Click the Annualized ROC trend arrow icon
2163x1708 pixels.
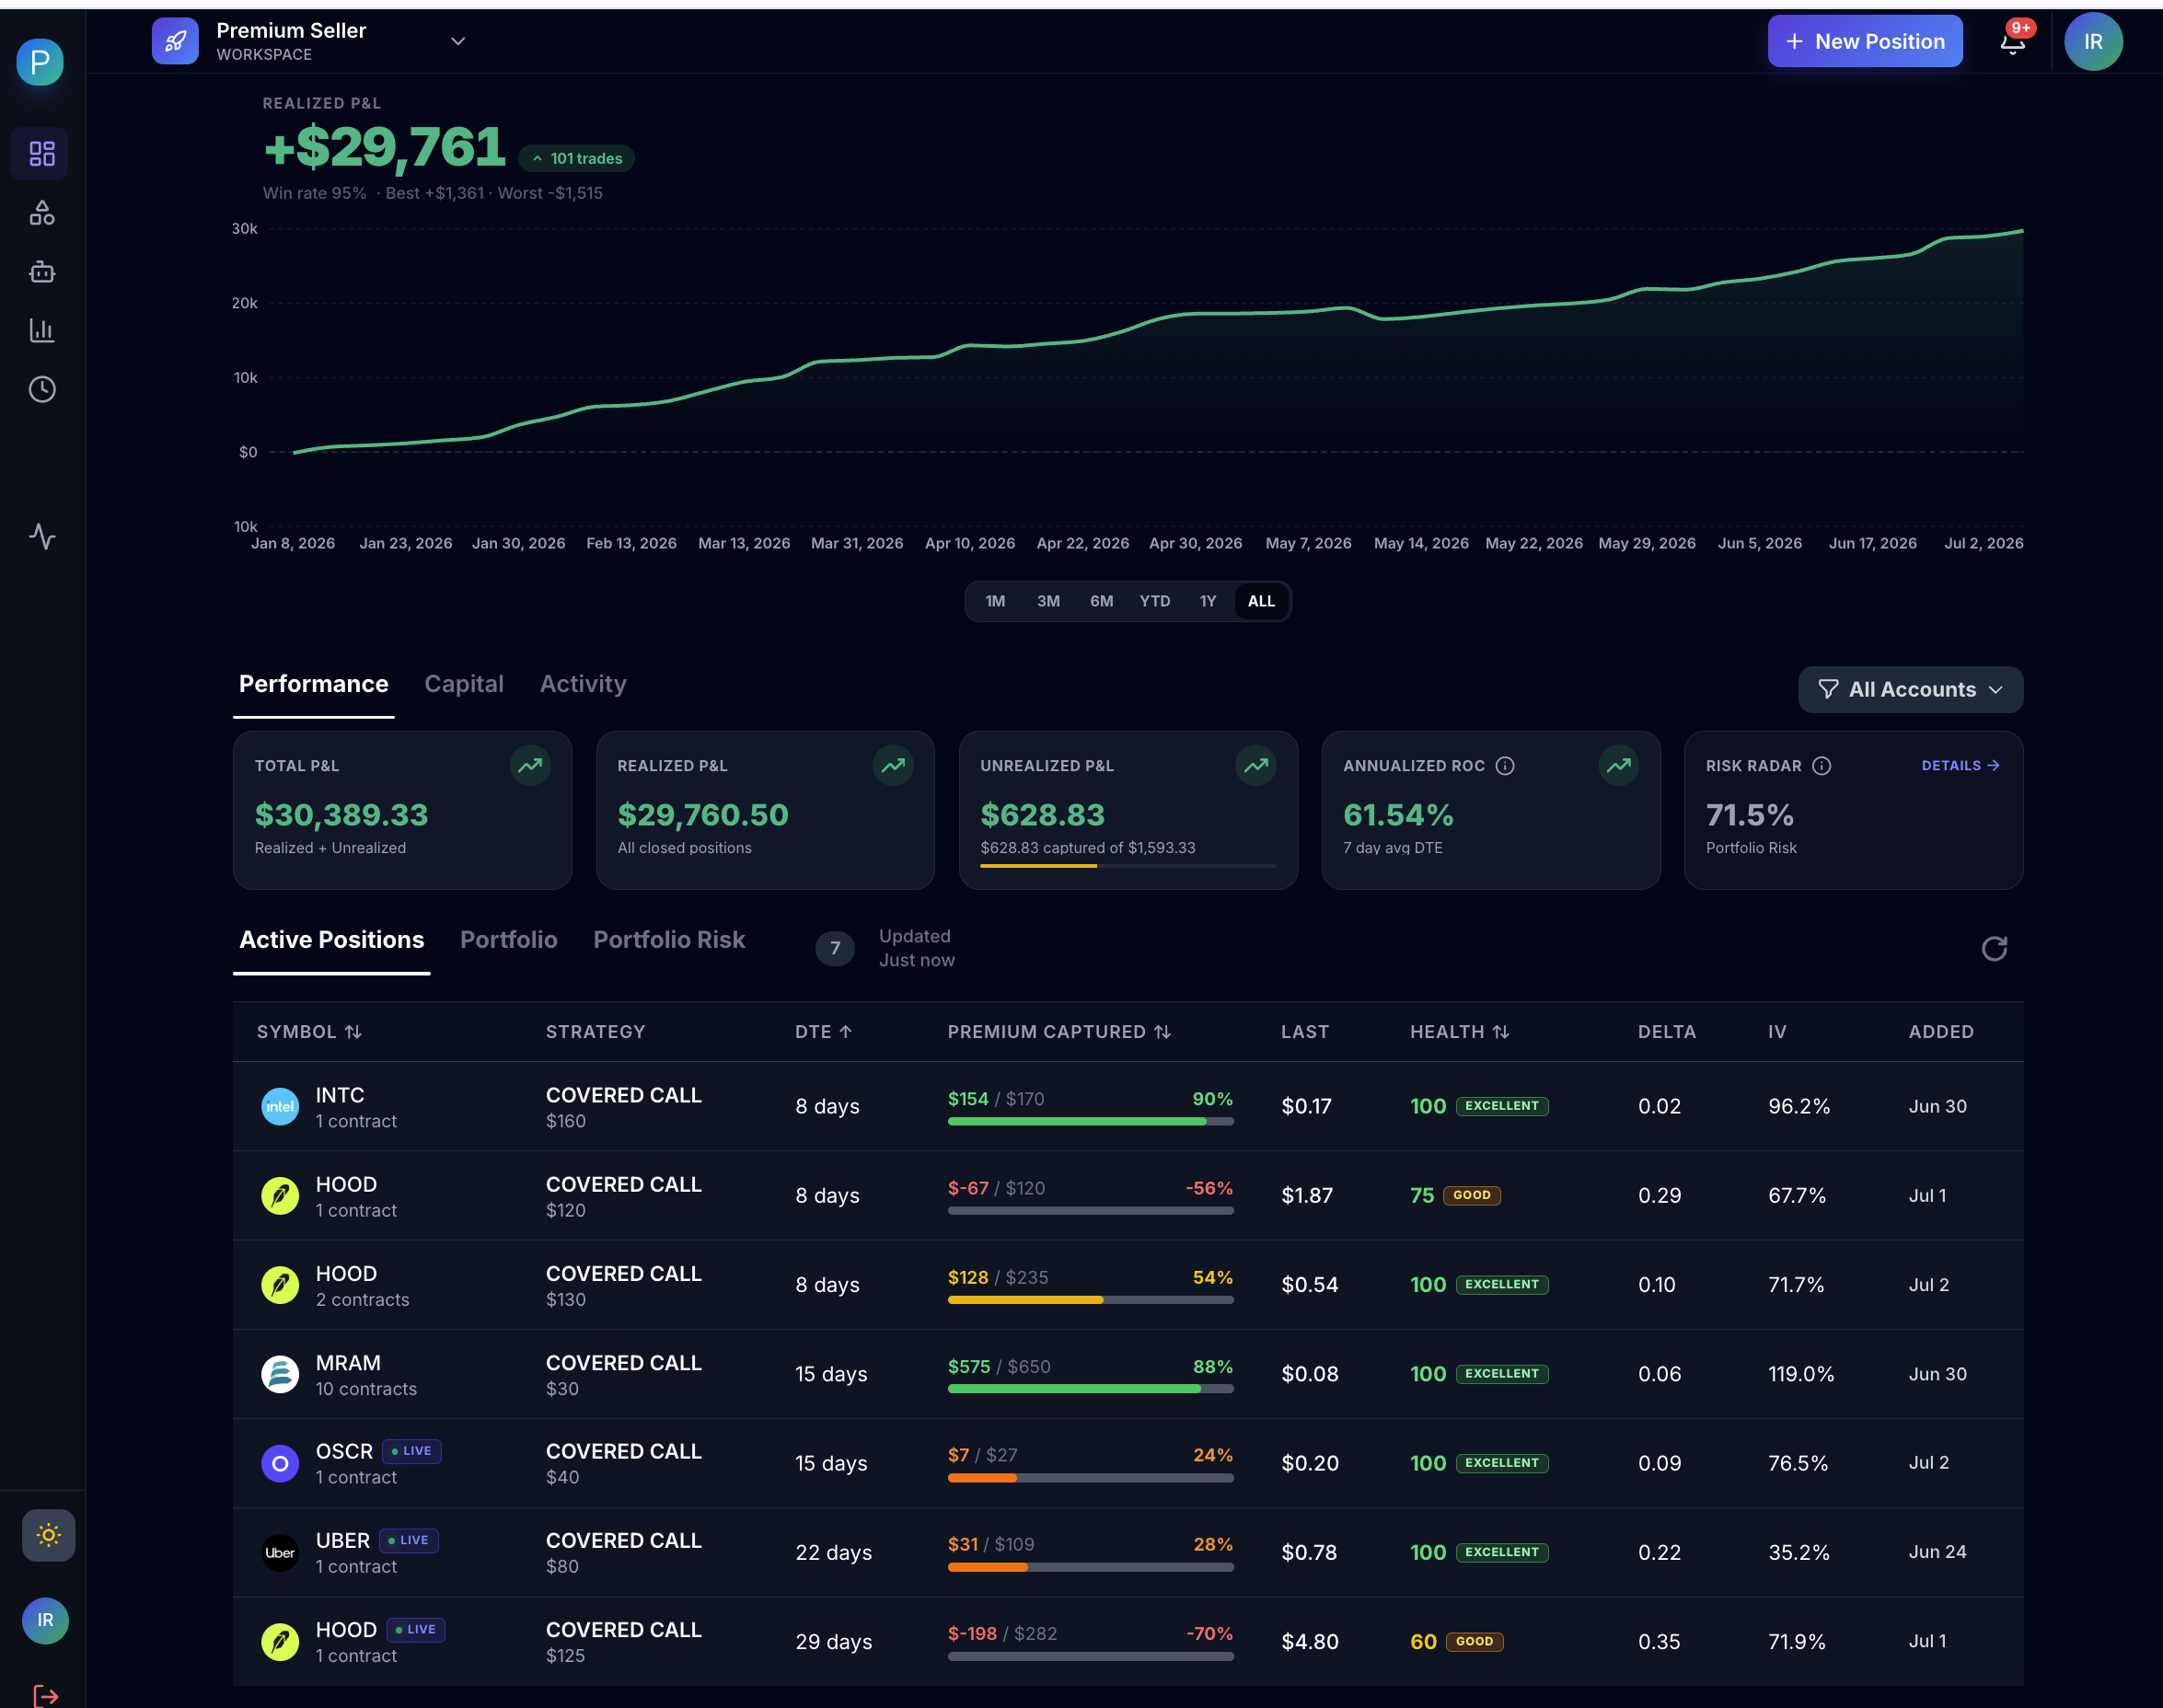[1619, 766]
